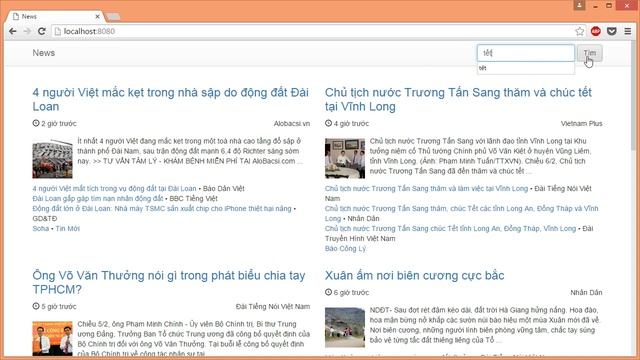Click the 2 giờ trước timestamp
640x360 pixels.
[59, 124]
